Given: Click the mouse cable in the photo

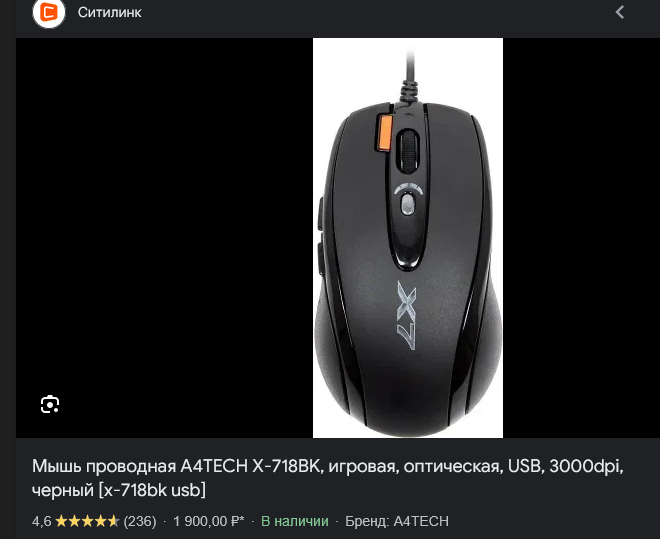Looking at the screenshot, I should 409,77.
